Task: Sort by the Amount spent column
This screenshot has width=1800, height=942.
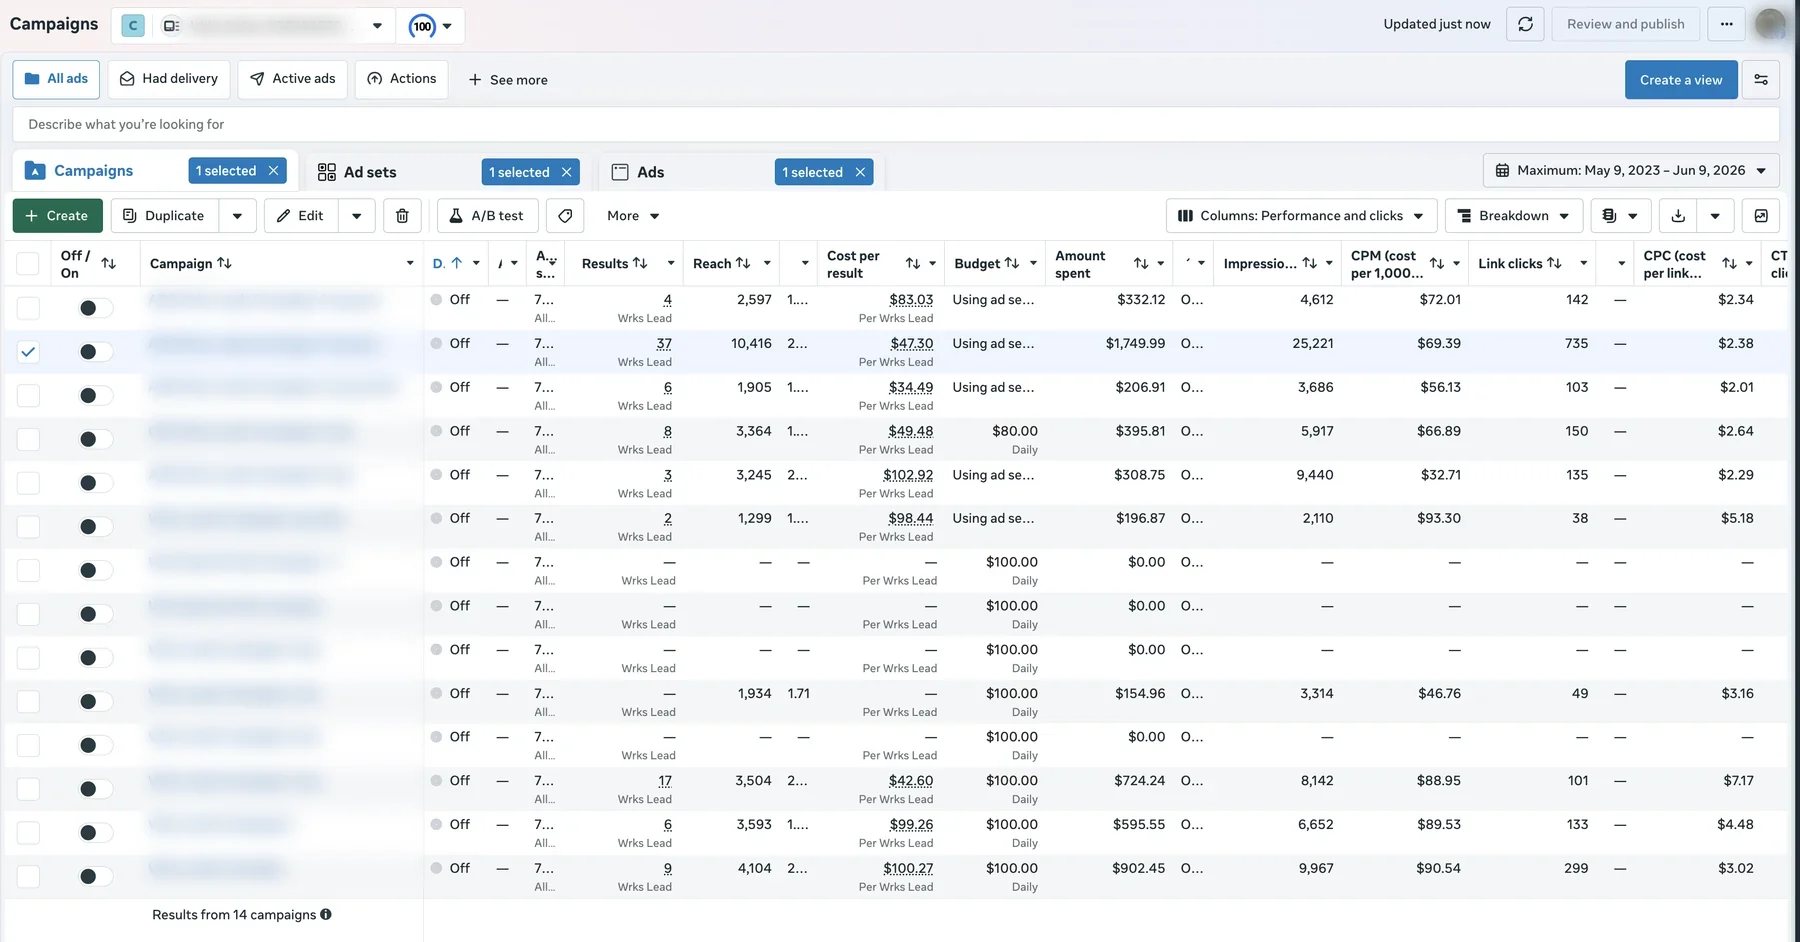Action: (x=1141, y=263)
